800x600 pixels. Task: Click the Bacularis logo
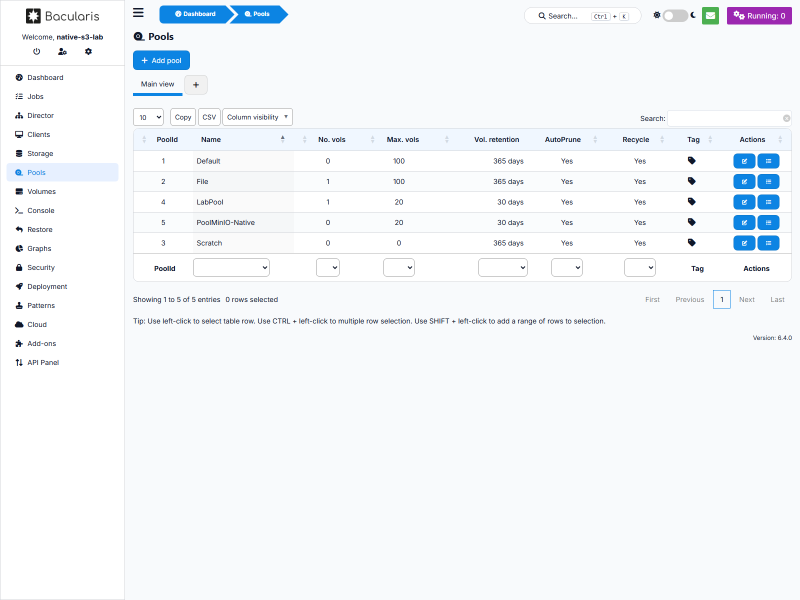62,16
